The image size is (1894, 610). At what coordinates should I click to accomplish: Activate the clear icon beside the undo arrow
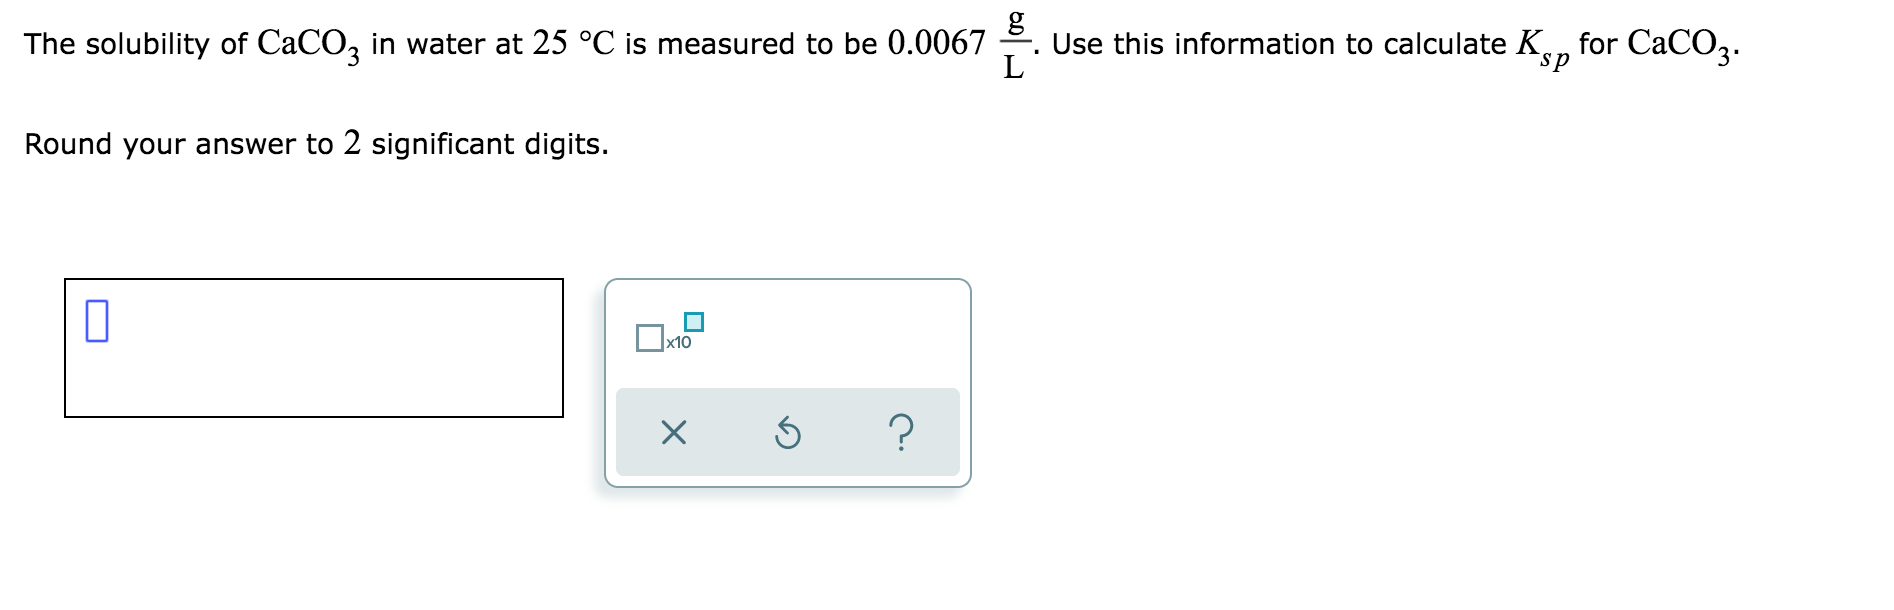[x=676, y=432]
